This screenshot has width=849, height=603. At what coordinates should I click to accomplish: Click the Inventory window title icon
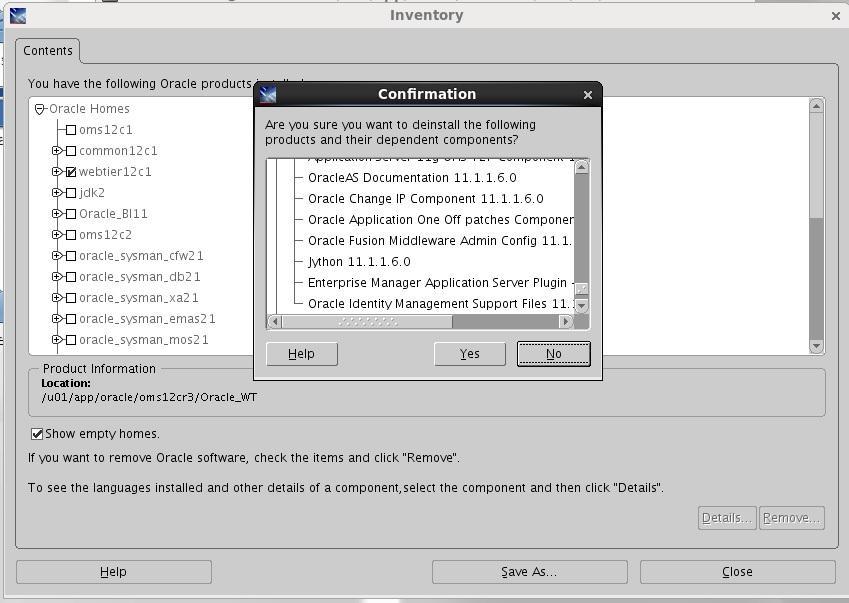click(x=17, y=16)
